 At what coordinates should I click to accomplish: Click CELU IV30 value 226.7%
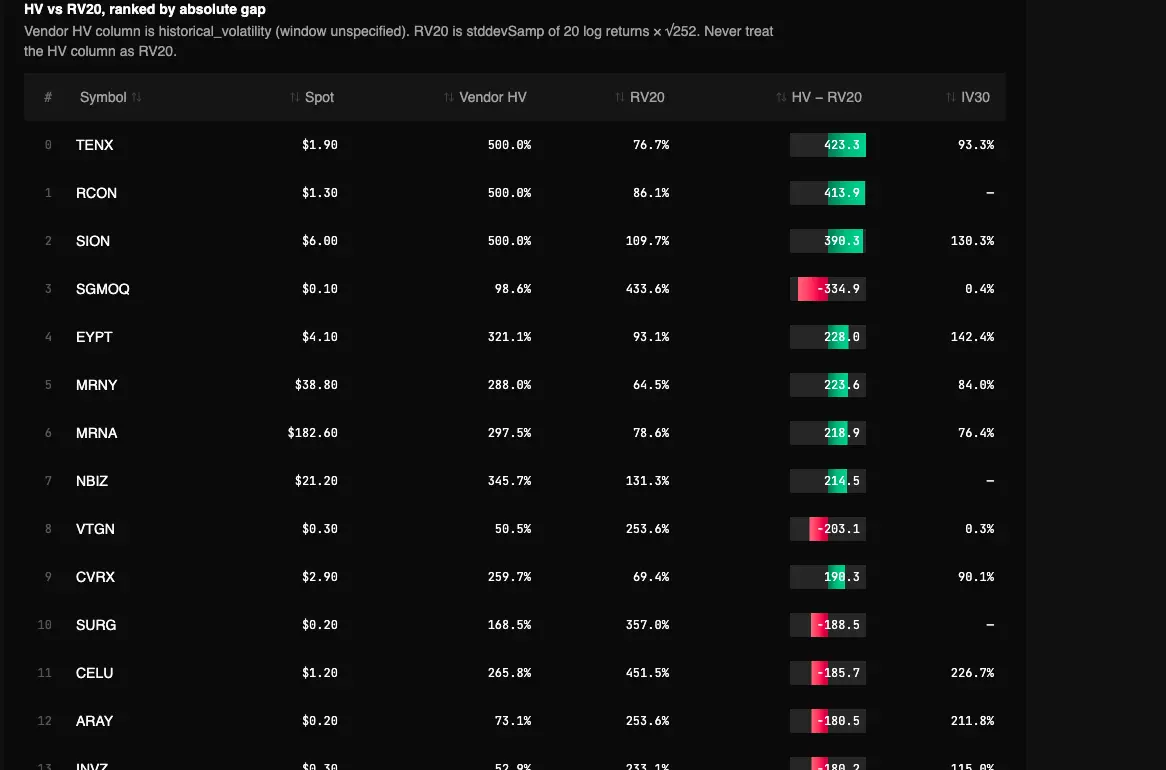(x=973, y=673)
